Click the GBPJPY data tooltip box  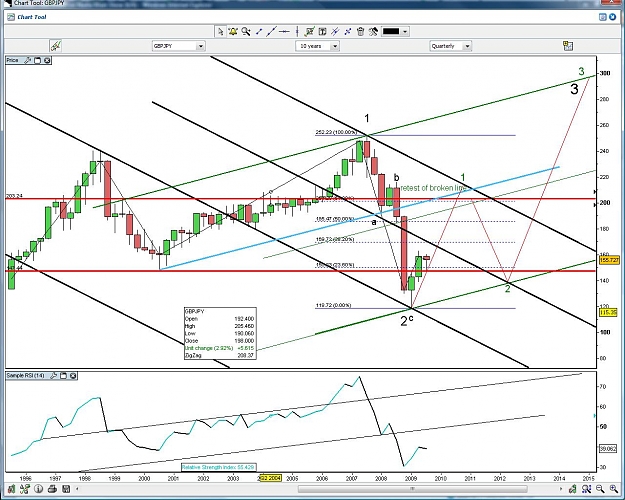pyautogui.click(x=220, y=333)
